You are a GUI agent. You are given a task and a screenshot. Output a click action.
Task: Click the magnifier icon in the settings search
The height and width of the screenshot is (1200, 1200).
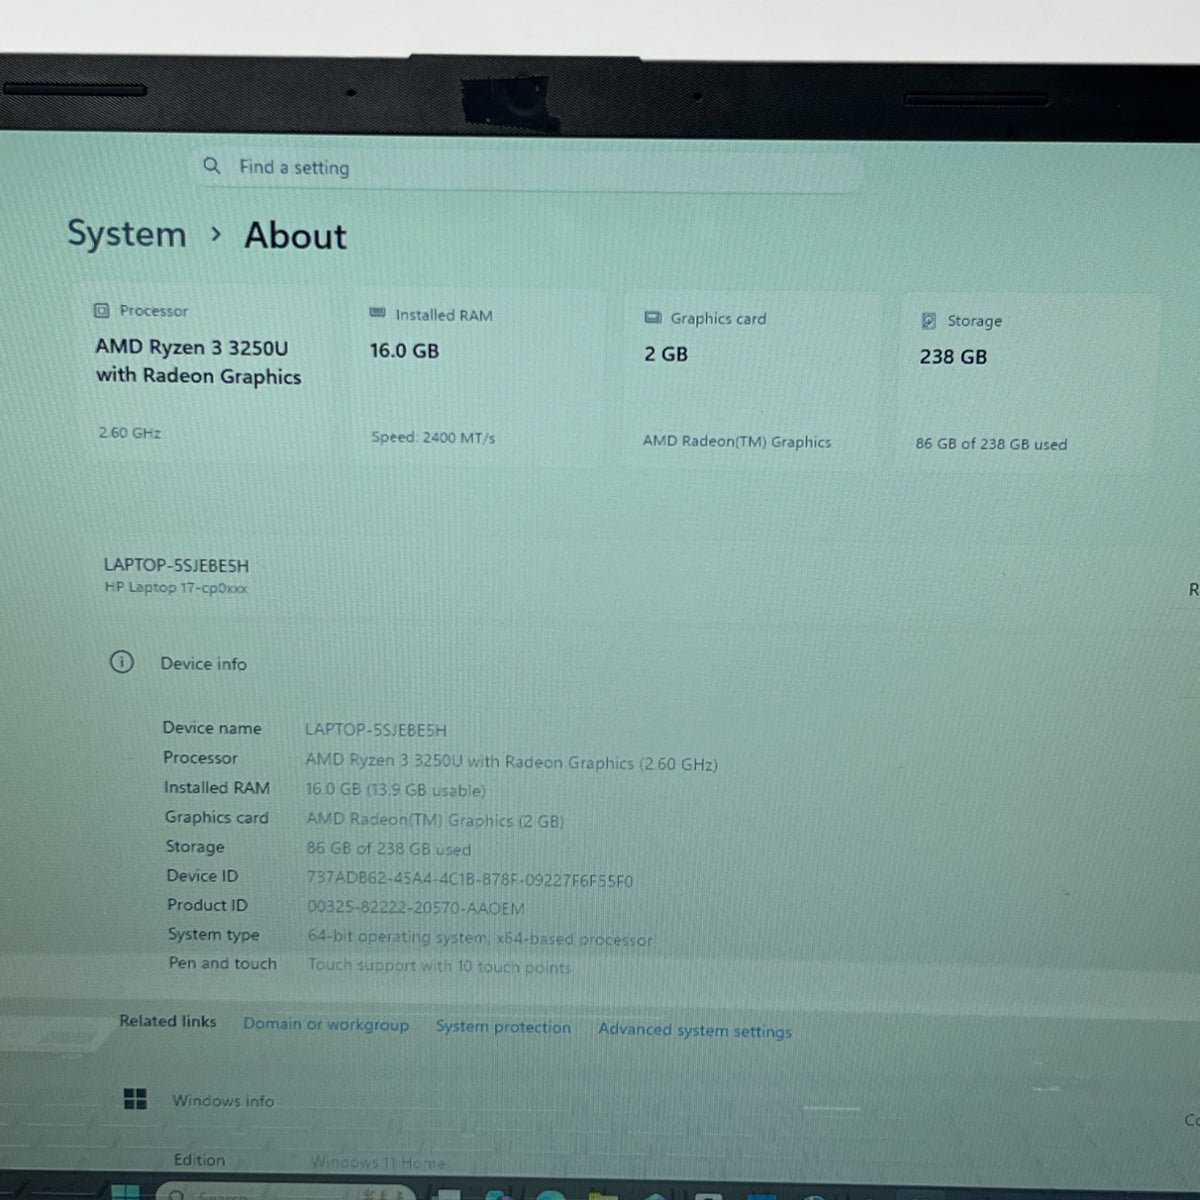click(x=211, y=165)
